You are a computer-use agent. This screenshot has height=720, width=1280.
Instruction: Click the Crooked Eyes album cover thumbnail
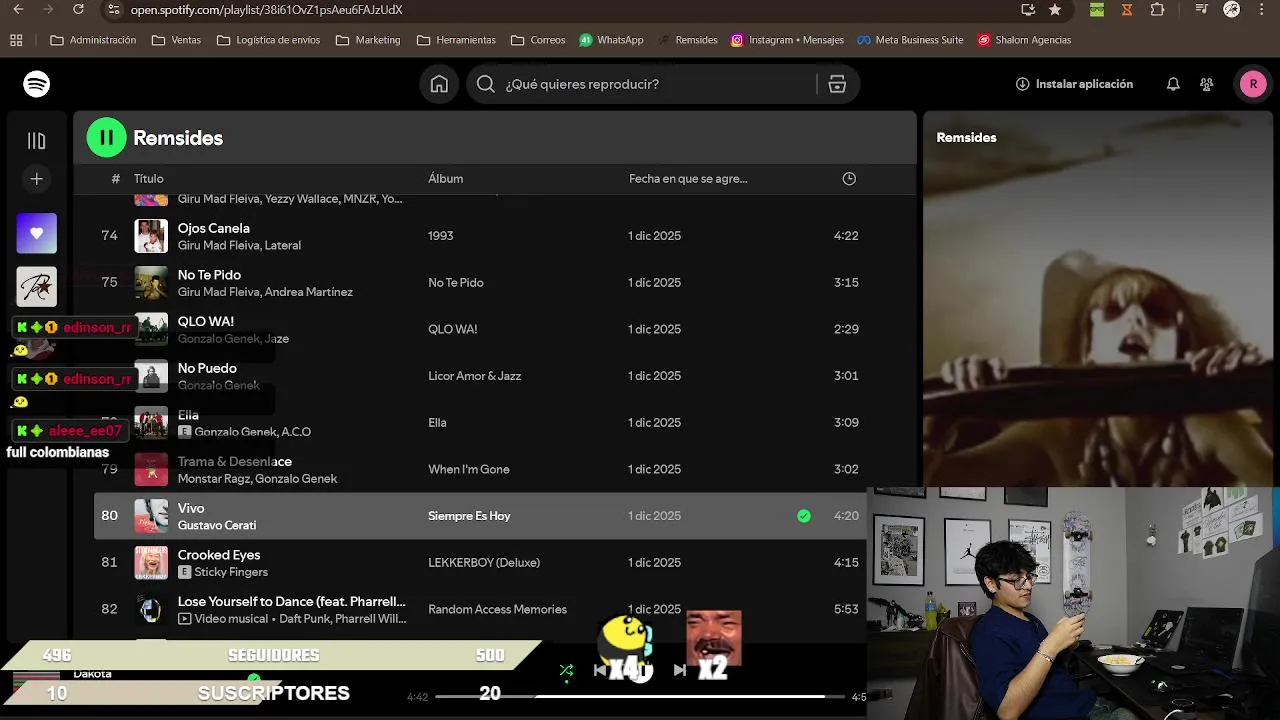point(151,562)
